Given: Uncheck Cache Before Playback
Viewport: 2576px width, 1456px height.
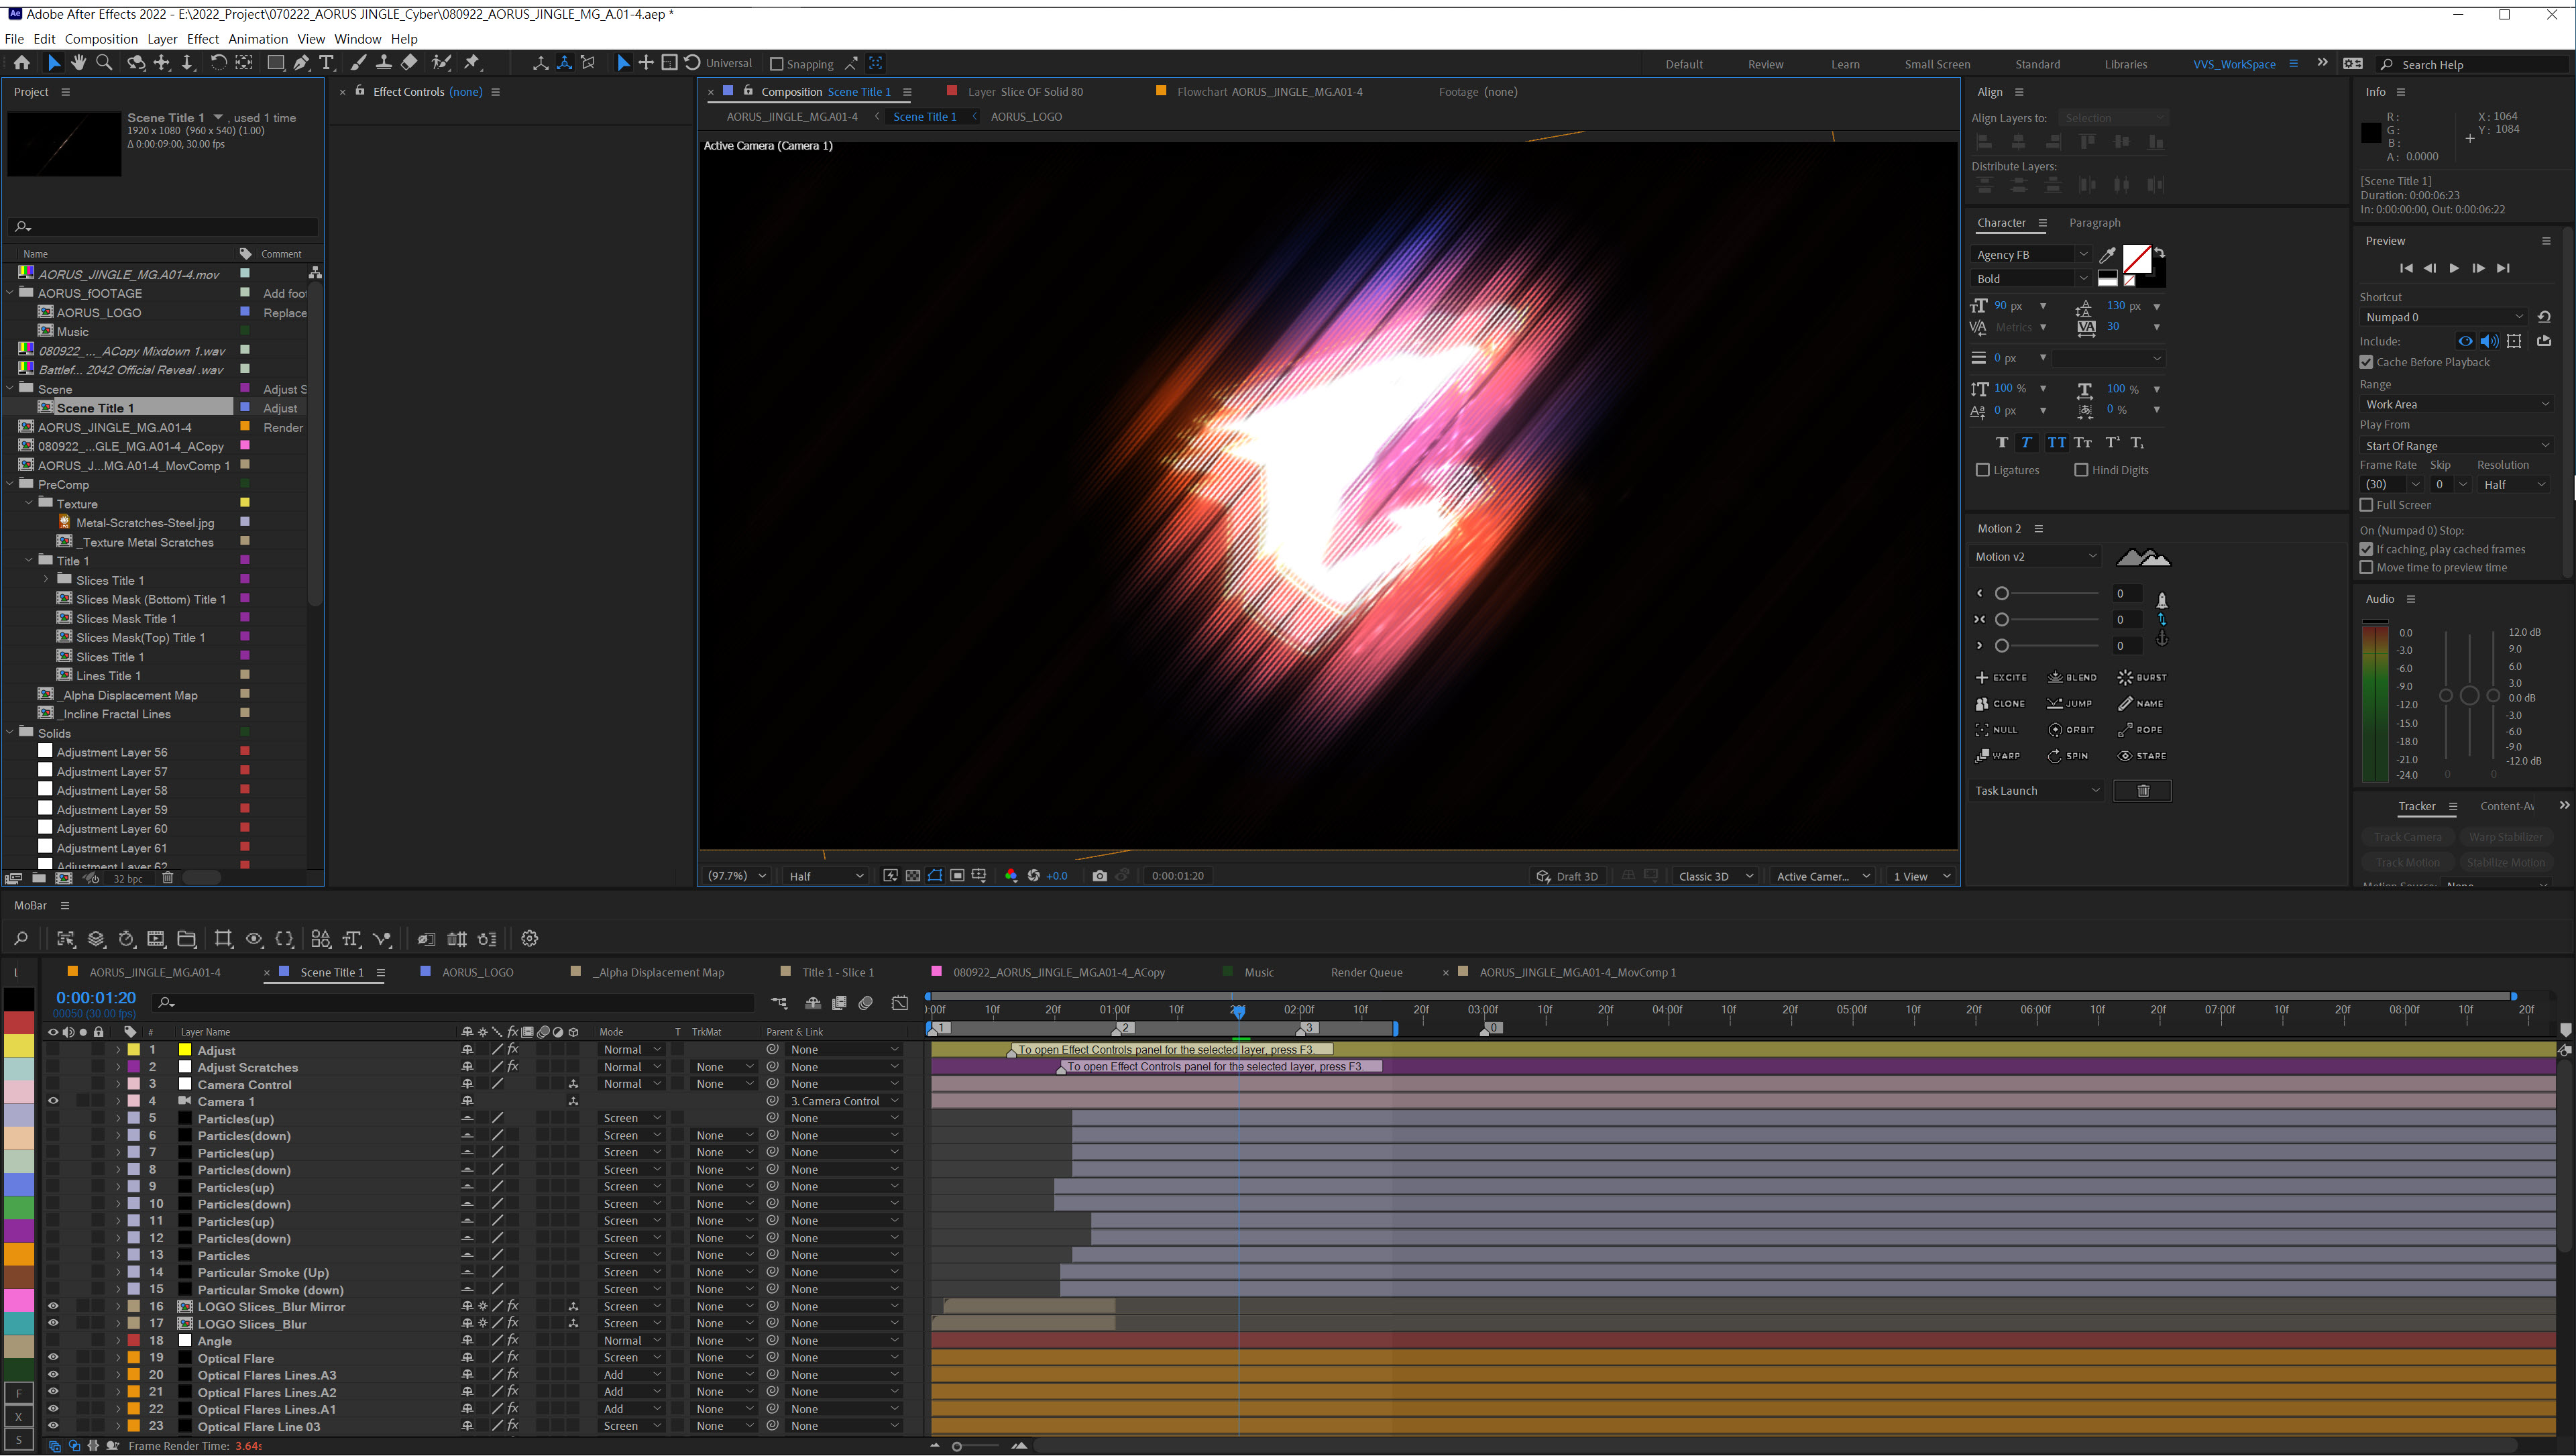Looking at the screenshot, I should (x=2366, y=362).
